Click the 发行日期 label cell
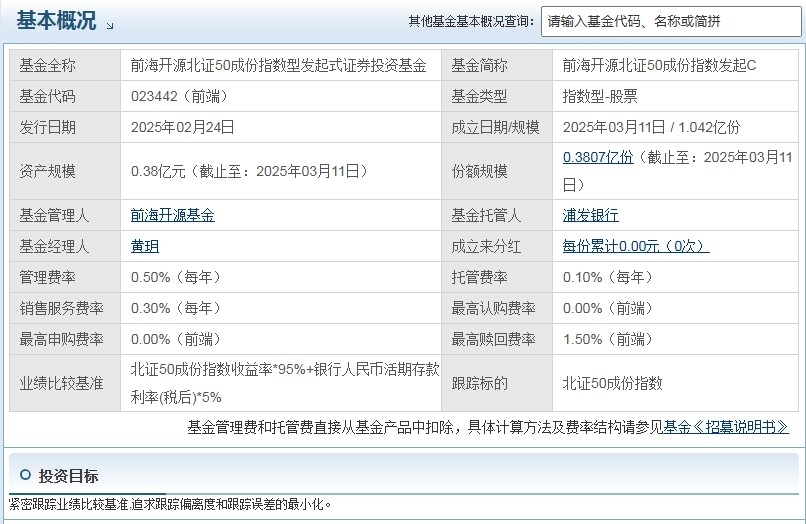Viewport: 806px width, 524px height. click(65, 127)
